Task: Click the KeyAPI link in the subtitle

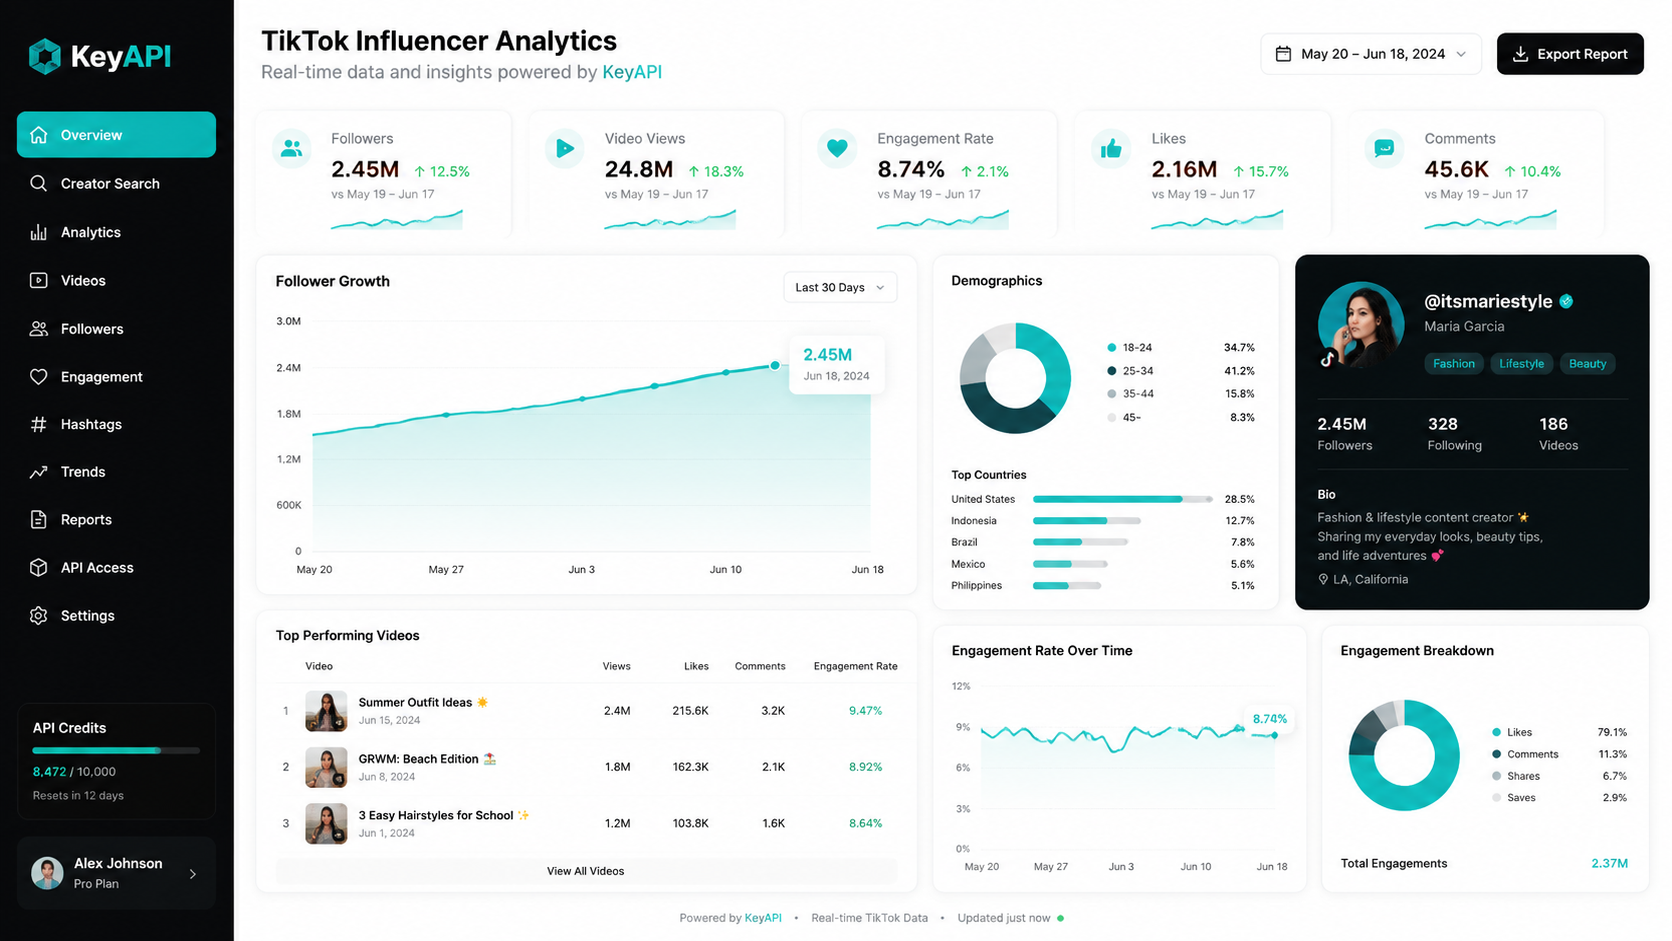Action: (x=632, y=72)
